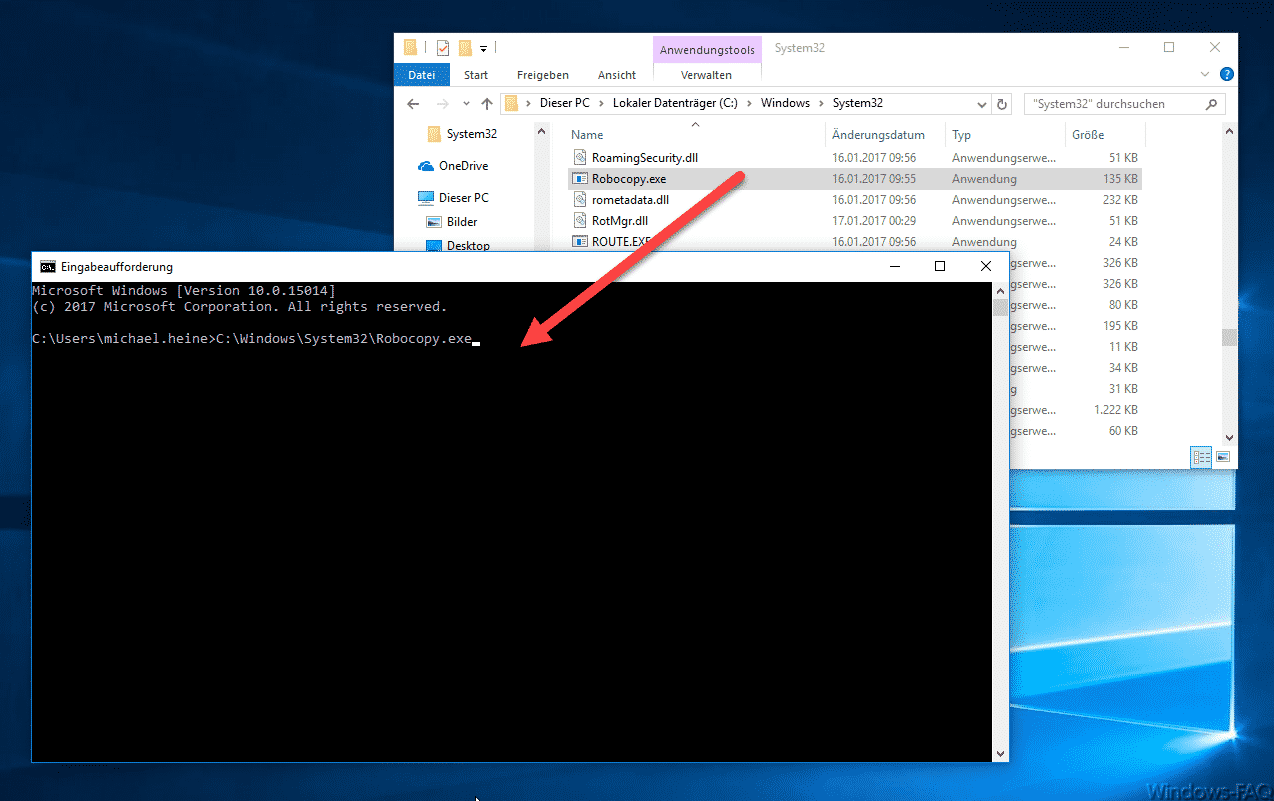Click the folder icon in address bar

click(512, 103)
